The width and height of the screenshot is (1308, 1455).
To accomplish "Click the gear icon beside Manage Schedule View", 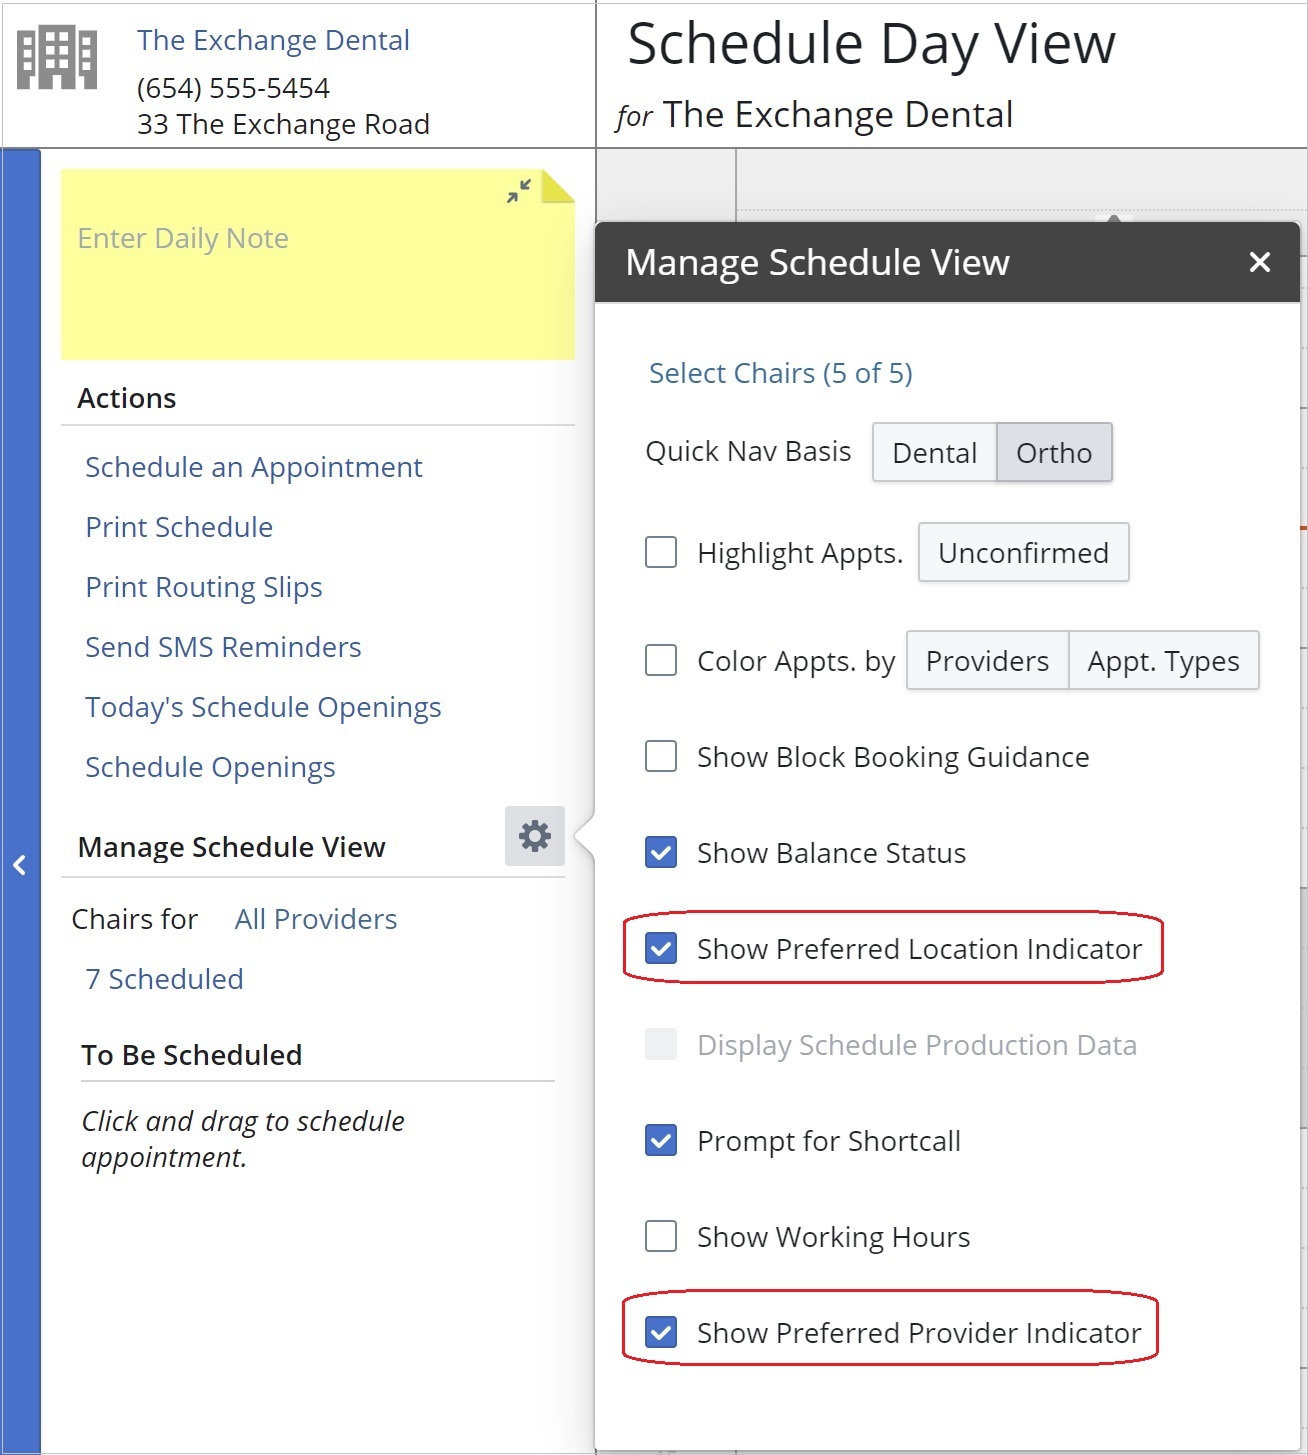I will [x=534, y=836].
